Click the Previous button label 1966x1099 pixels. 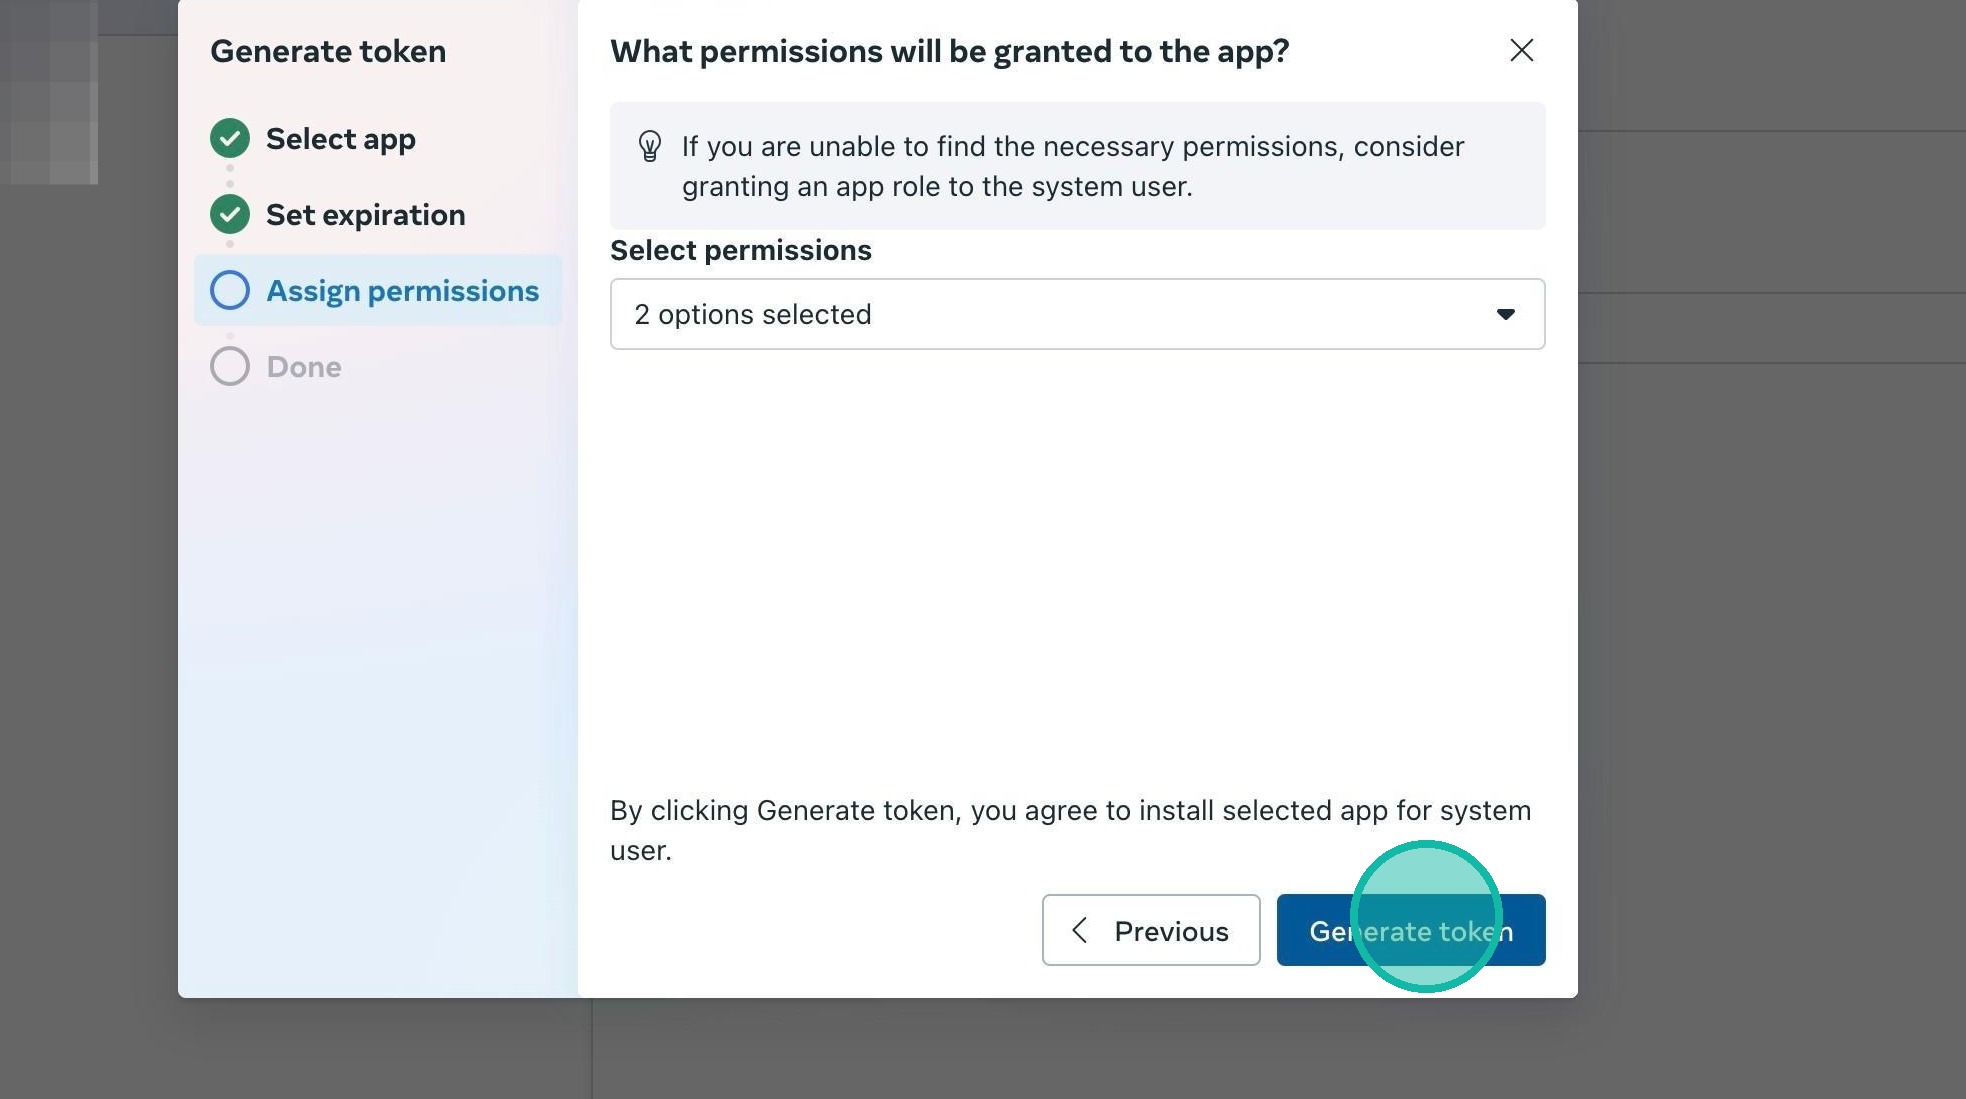click(x=1171, y=931)
